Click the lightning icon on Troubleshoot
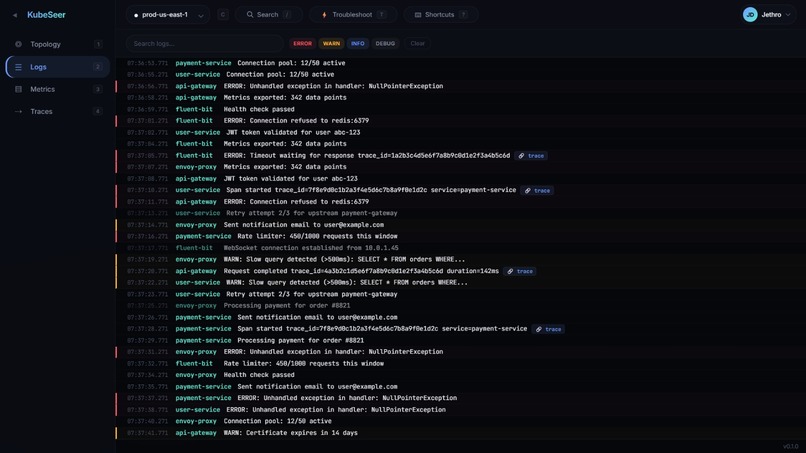Viewport: 806px width, 453px height. pyautogui.click(x=324, y=15)
